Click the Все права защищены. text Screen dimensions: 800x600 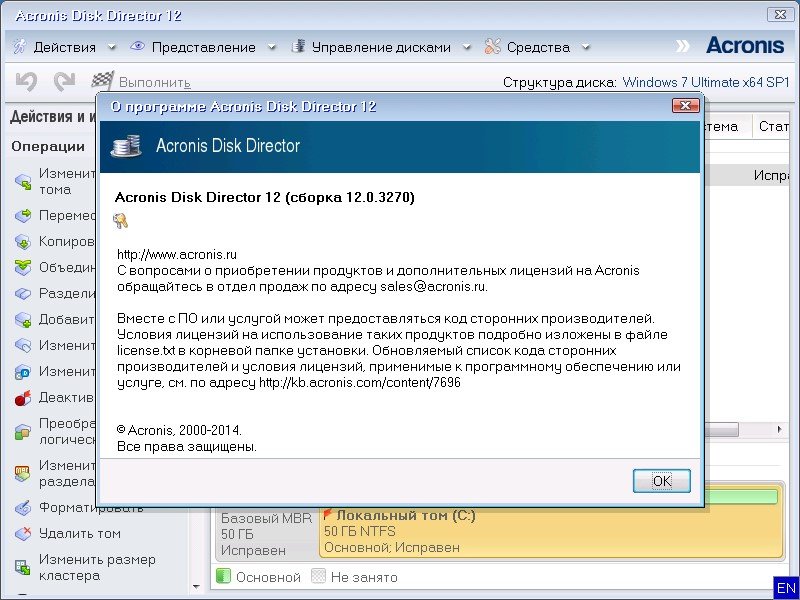point(187,446)
